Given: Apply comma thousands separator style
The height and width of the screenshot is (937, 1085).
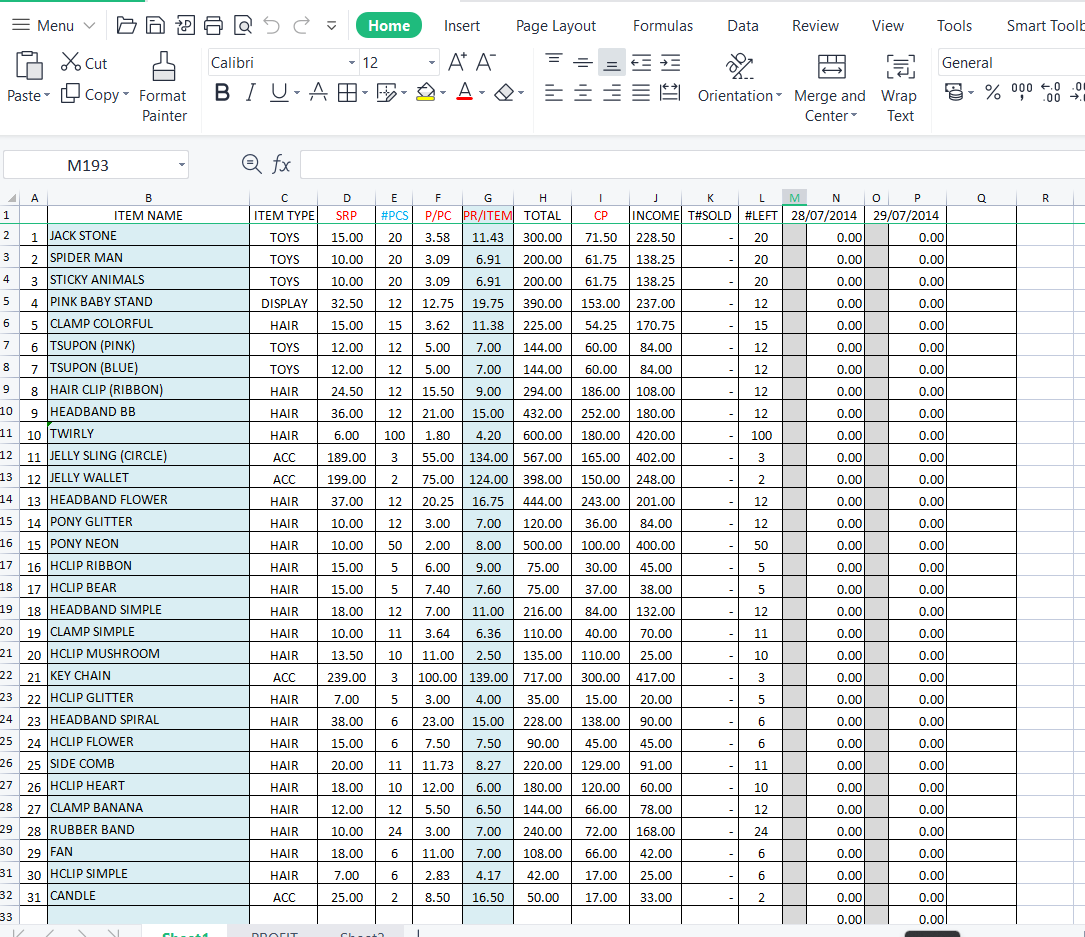Looking at the screenshot, I should (x=1022, y=92).
